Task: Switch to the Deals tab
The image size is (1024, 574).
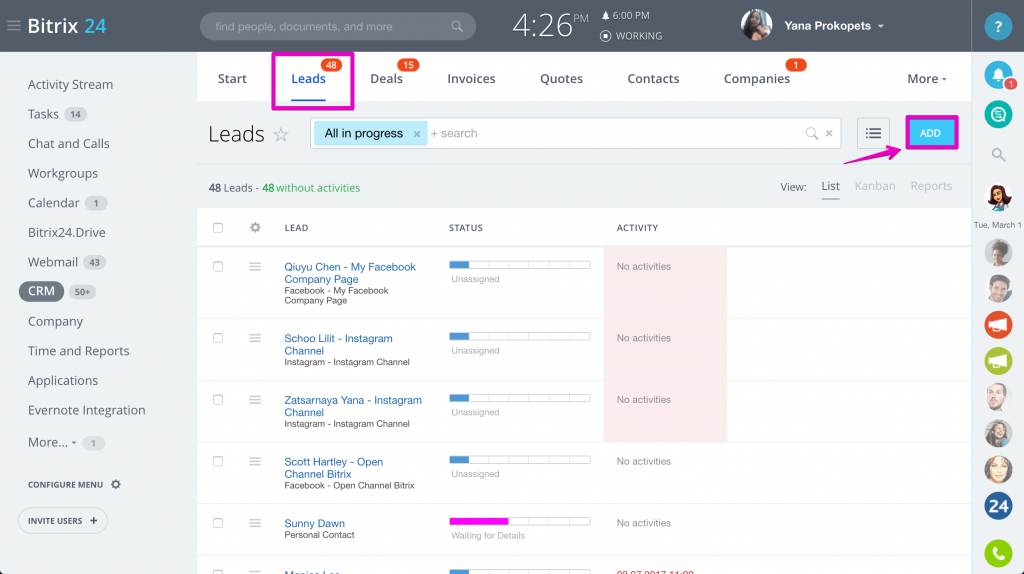Action: click(x=387, y=78)
